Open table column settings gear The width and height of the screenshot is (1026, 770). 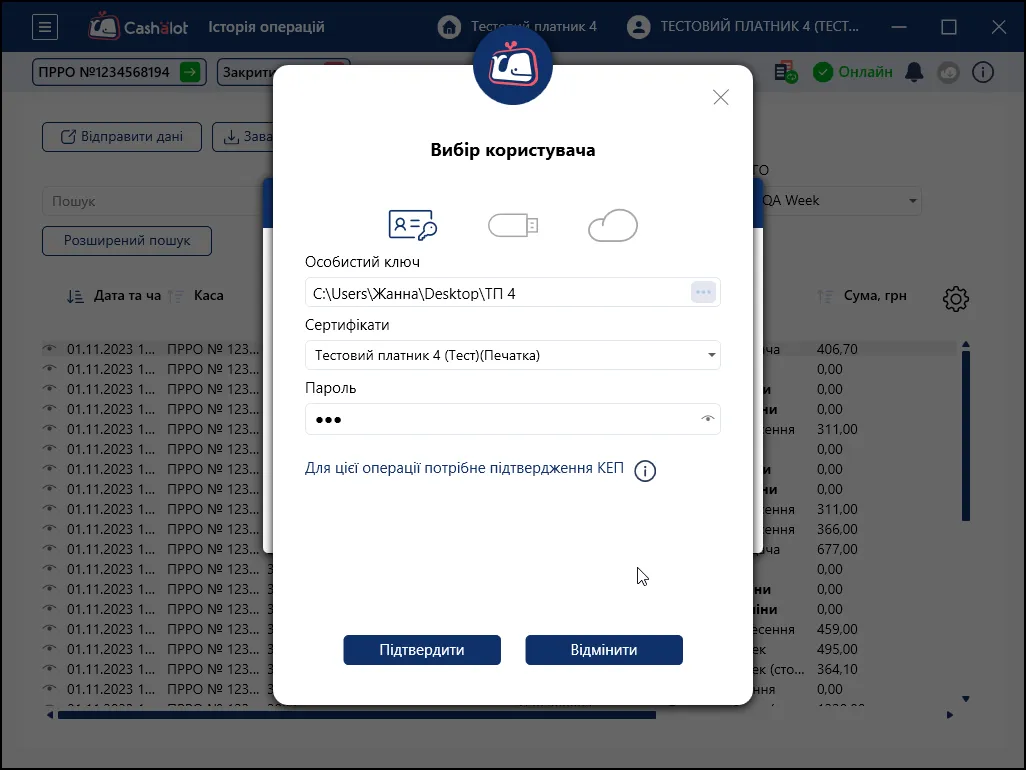pos(955,298)
